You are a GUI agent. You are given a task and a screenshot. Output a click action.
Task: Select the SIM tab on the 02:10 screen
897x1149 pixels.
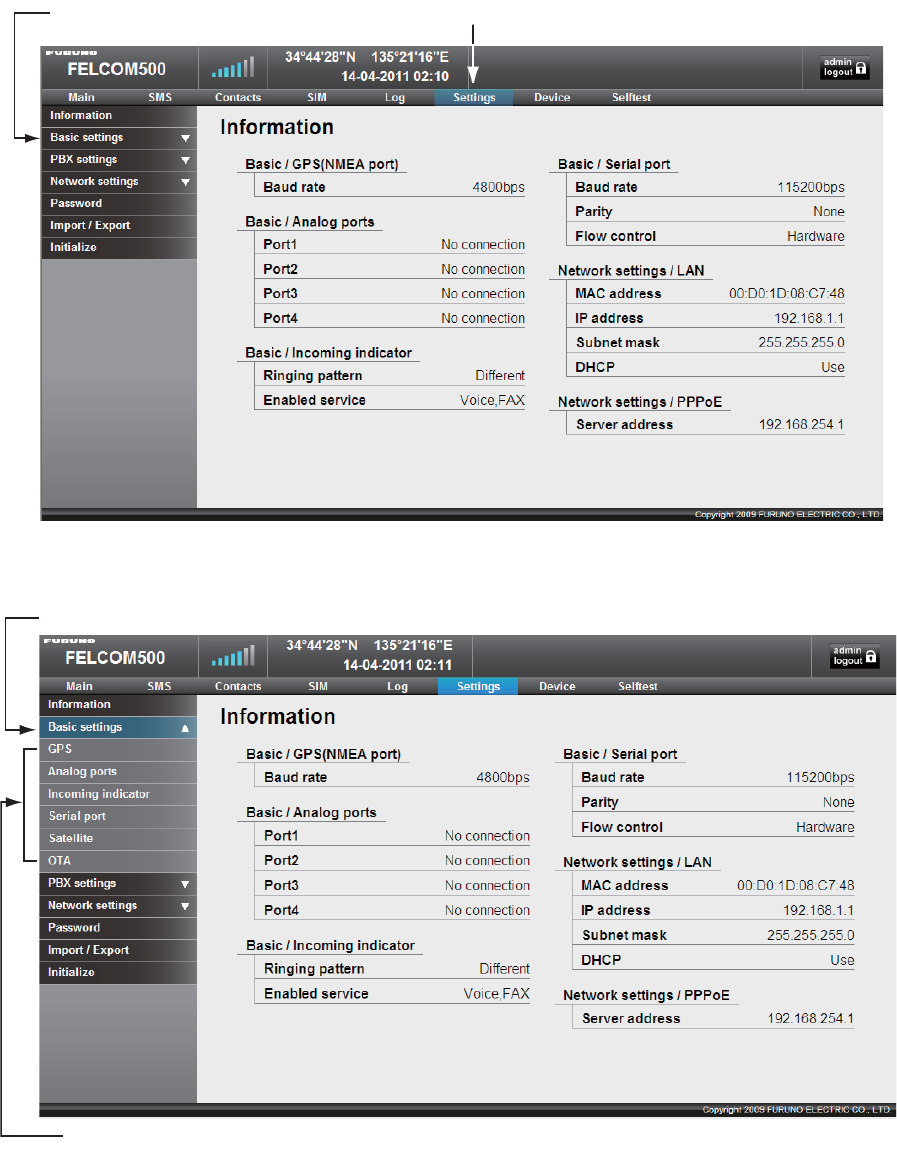click(x=317, y=97)
